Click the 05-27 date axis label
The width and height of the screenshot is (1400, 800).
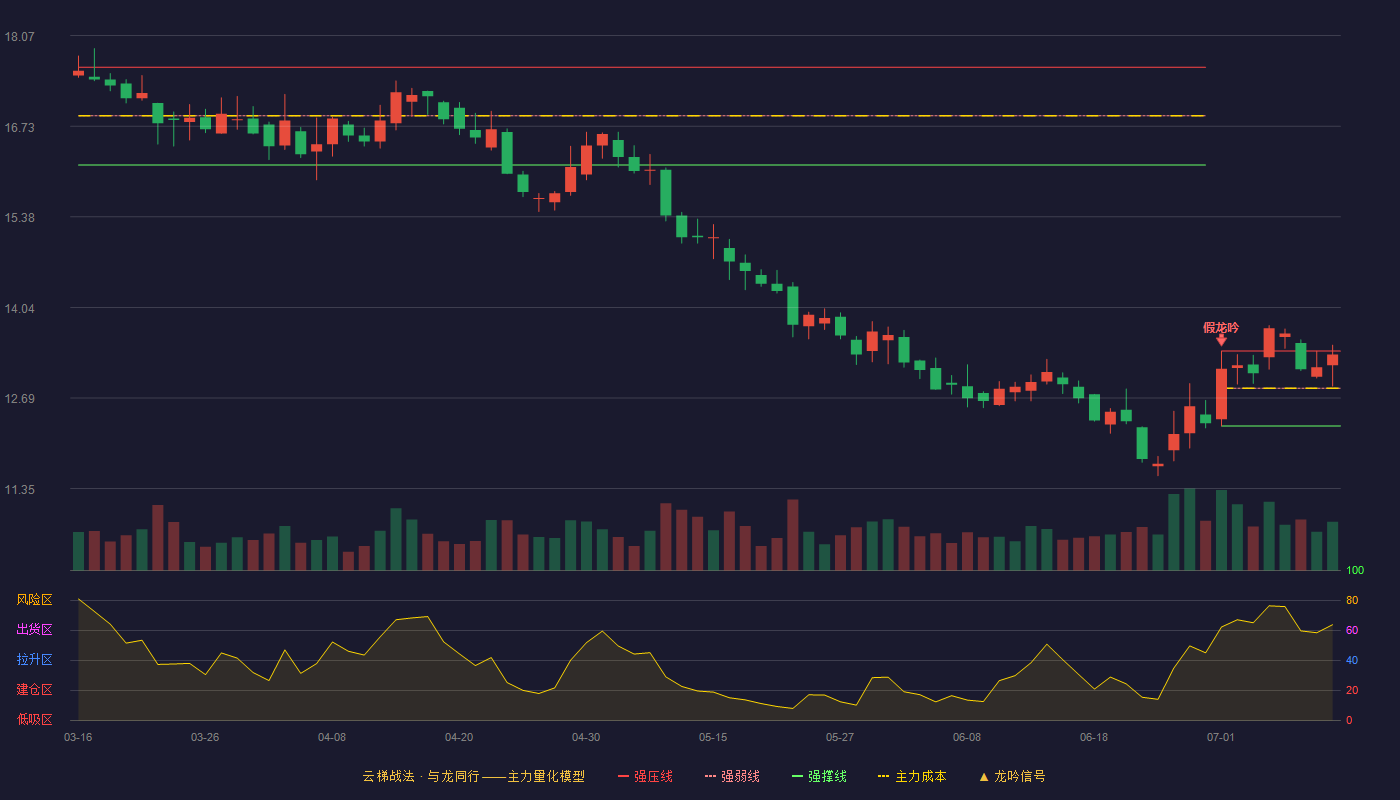(x=840, y=737)
